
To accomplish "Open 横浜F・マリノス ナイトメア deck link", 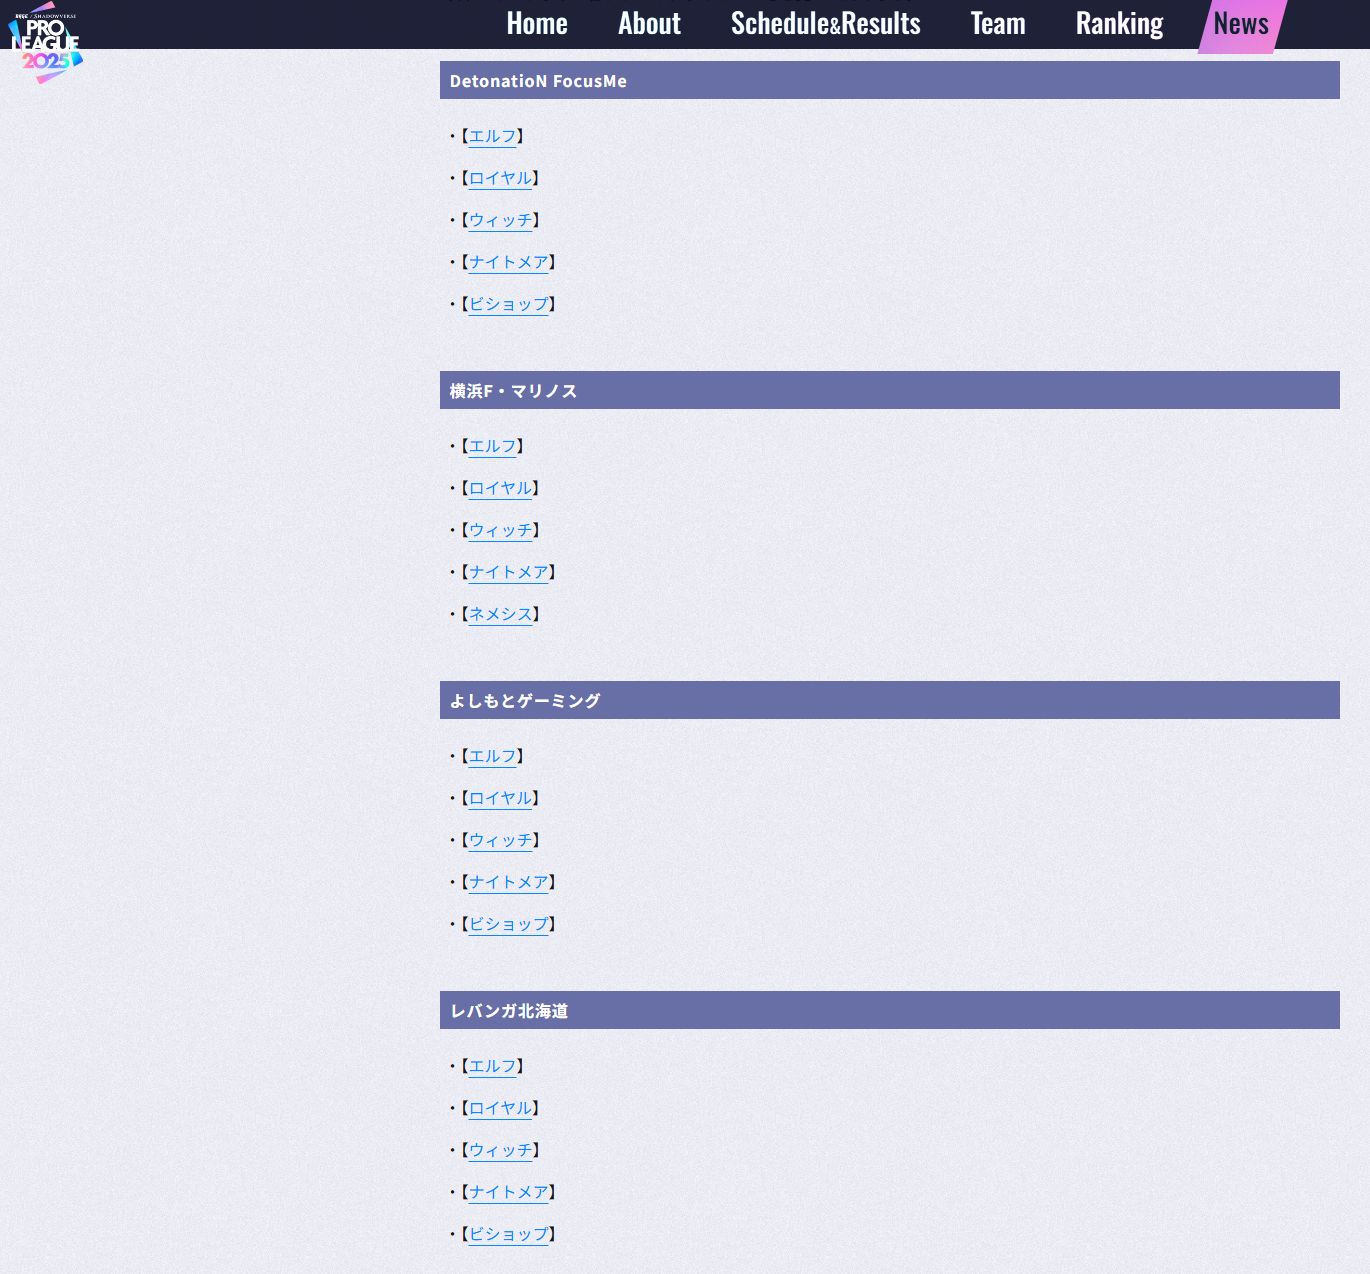I will pyautogui.click(x=508, y=572).
